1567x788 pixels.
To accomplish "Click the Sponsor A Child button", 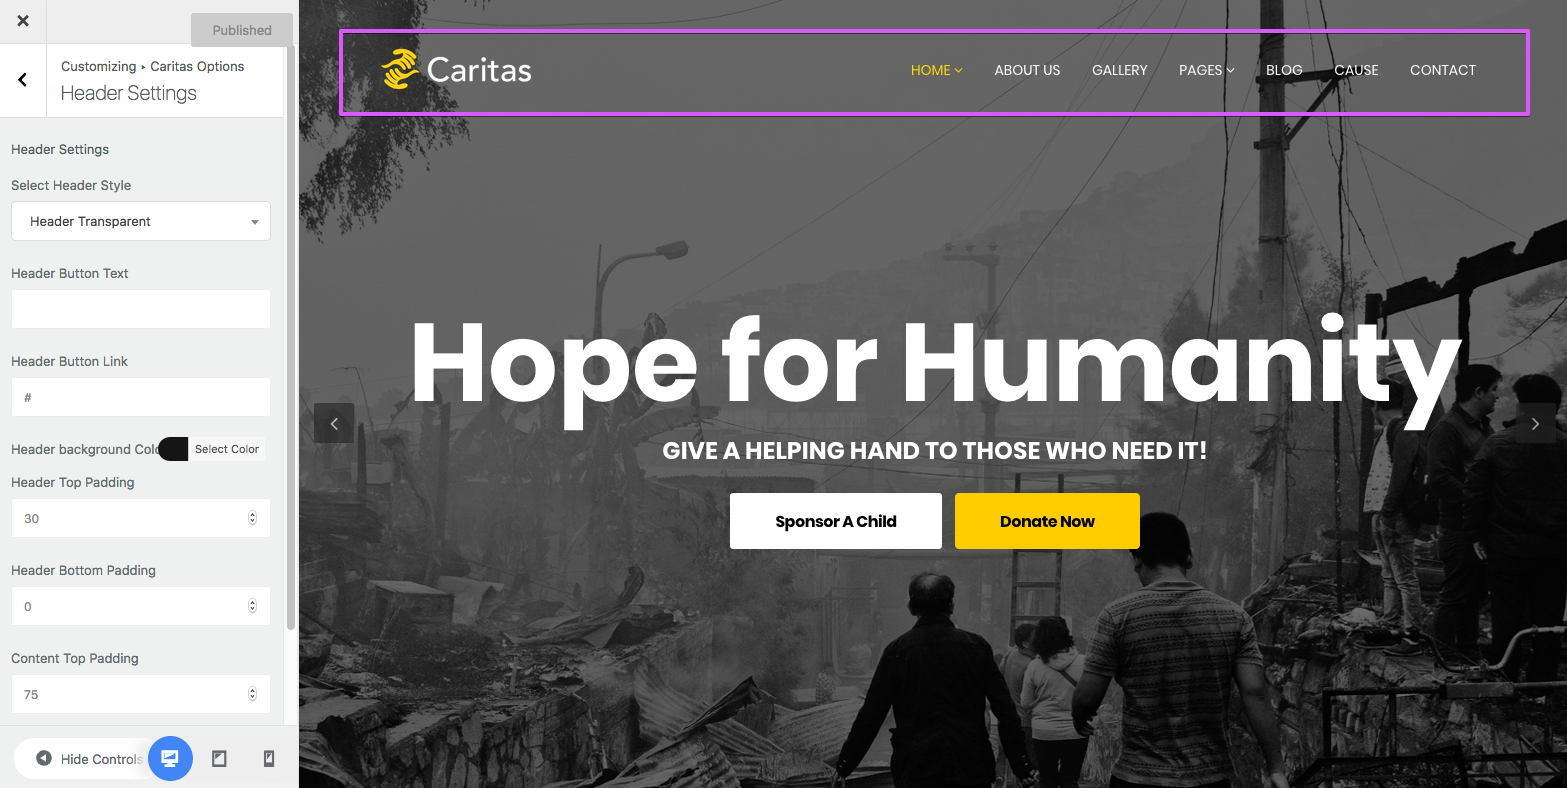I will click(836, 521).
